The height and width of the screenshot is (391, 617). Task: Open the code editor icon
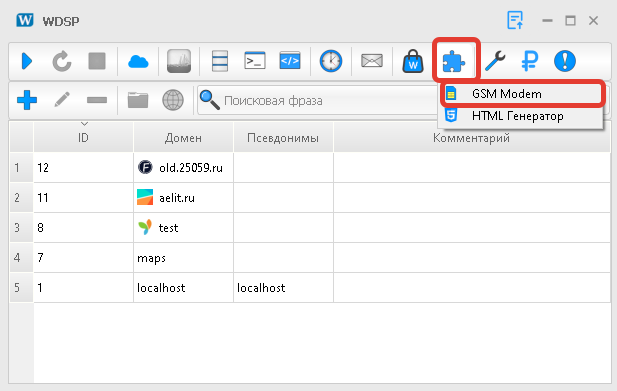pos(290,61)
